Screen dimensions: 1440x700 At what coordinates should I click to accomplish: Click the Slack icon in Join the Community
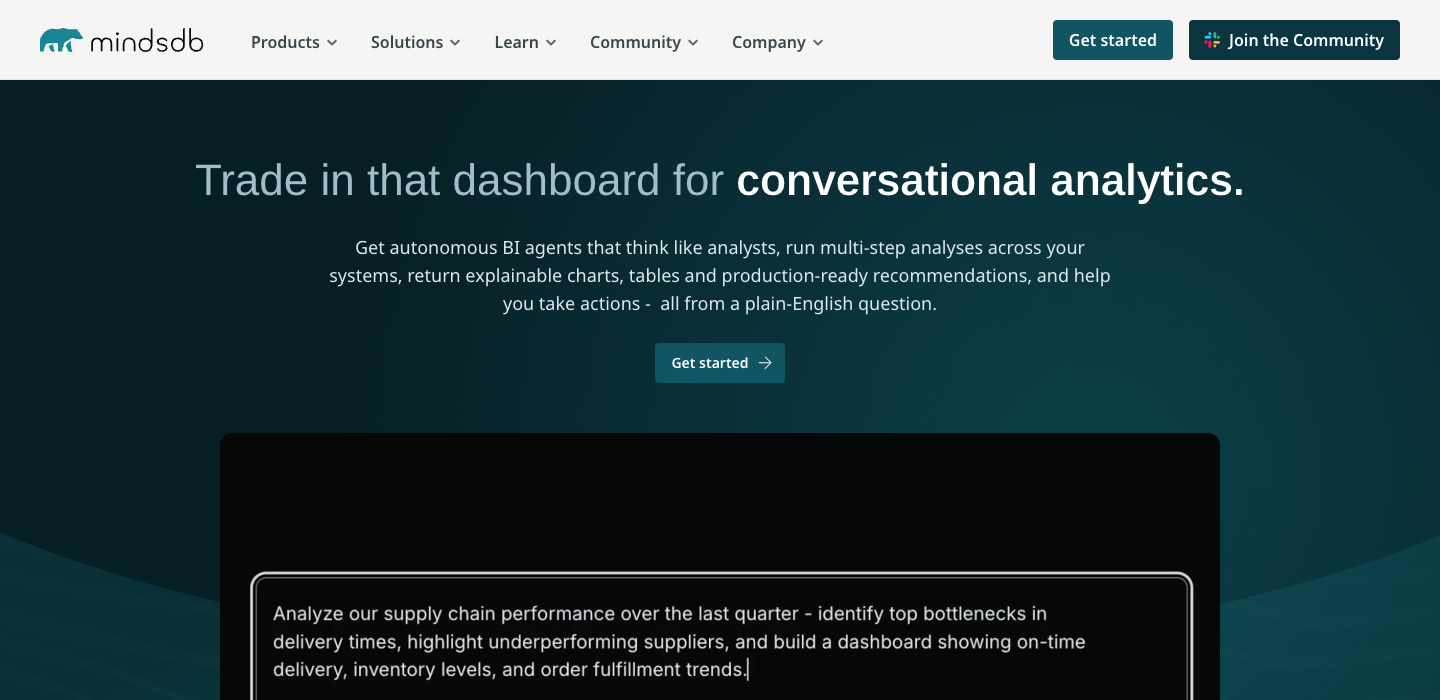(x=1212, y=40)
